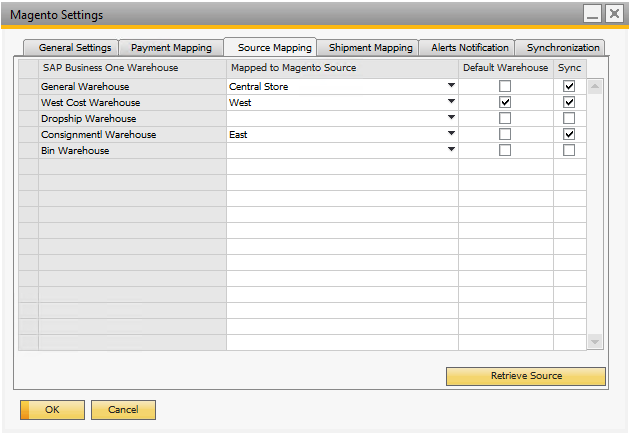Image resolution: width=629 pixels, height=433 pixels.
Task: Confirm settings with the OK button
Action: pyautogui.click(x=52, y=409)
